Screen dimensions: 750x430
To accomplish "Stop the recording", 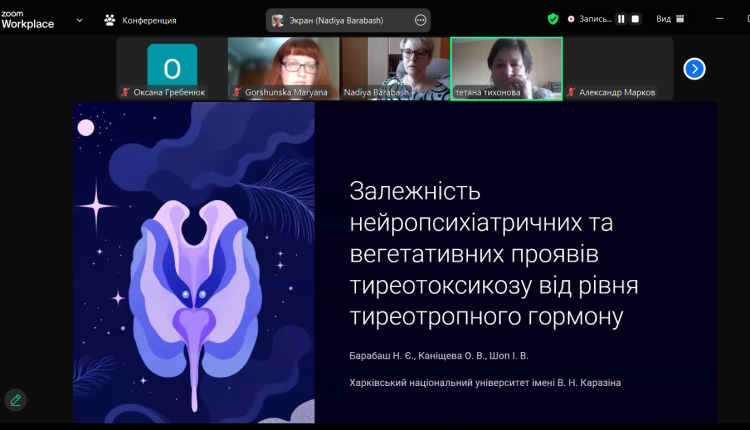I will 635,18.
